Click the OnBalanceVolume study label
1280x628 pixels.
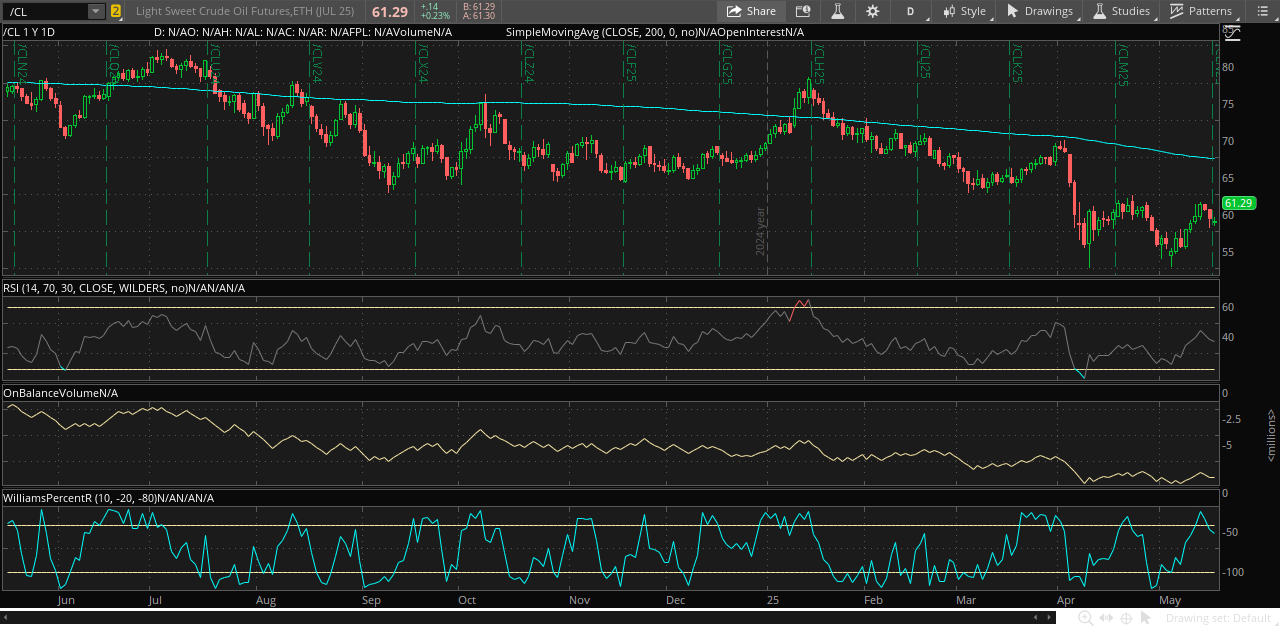point(60,393)
